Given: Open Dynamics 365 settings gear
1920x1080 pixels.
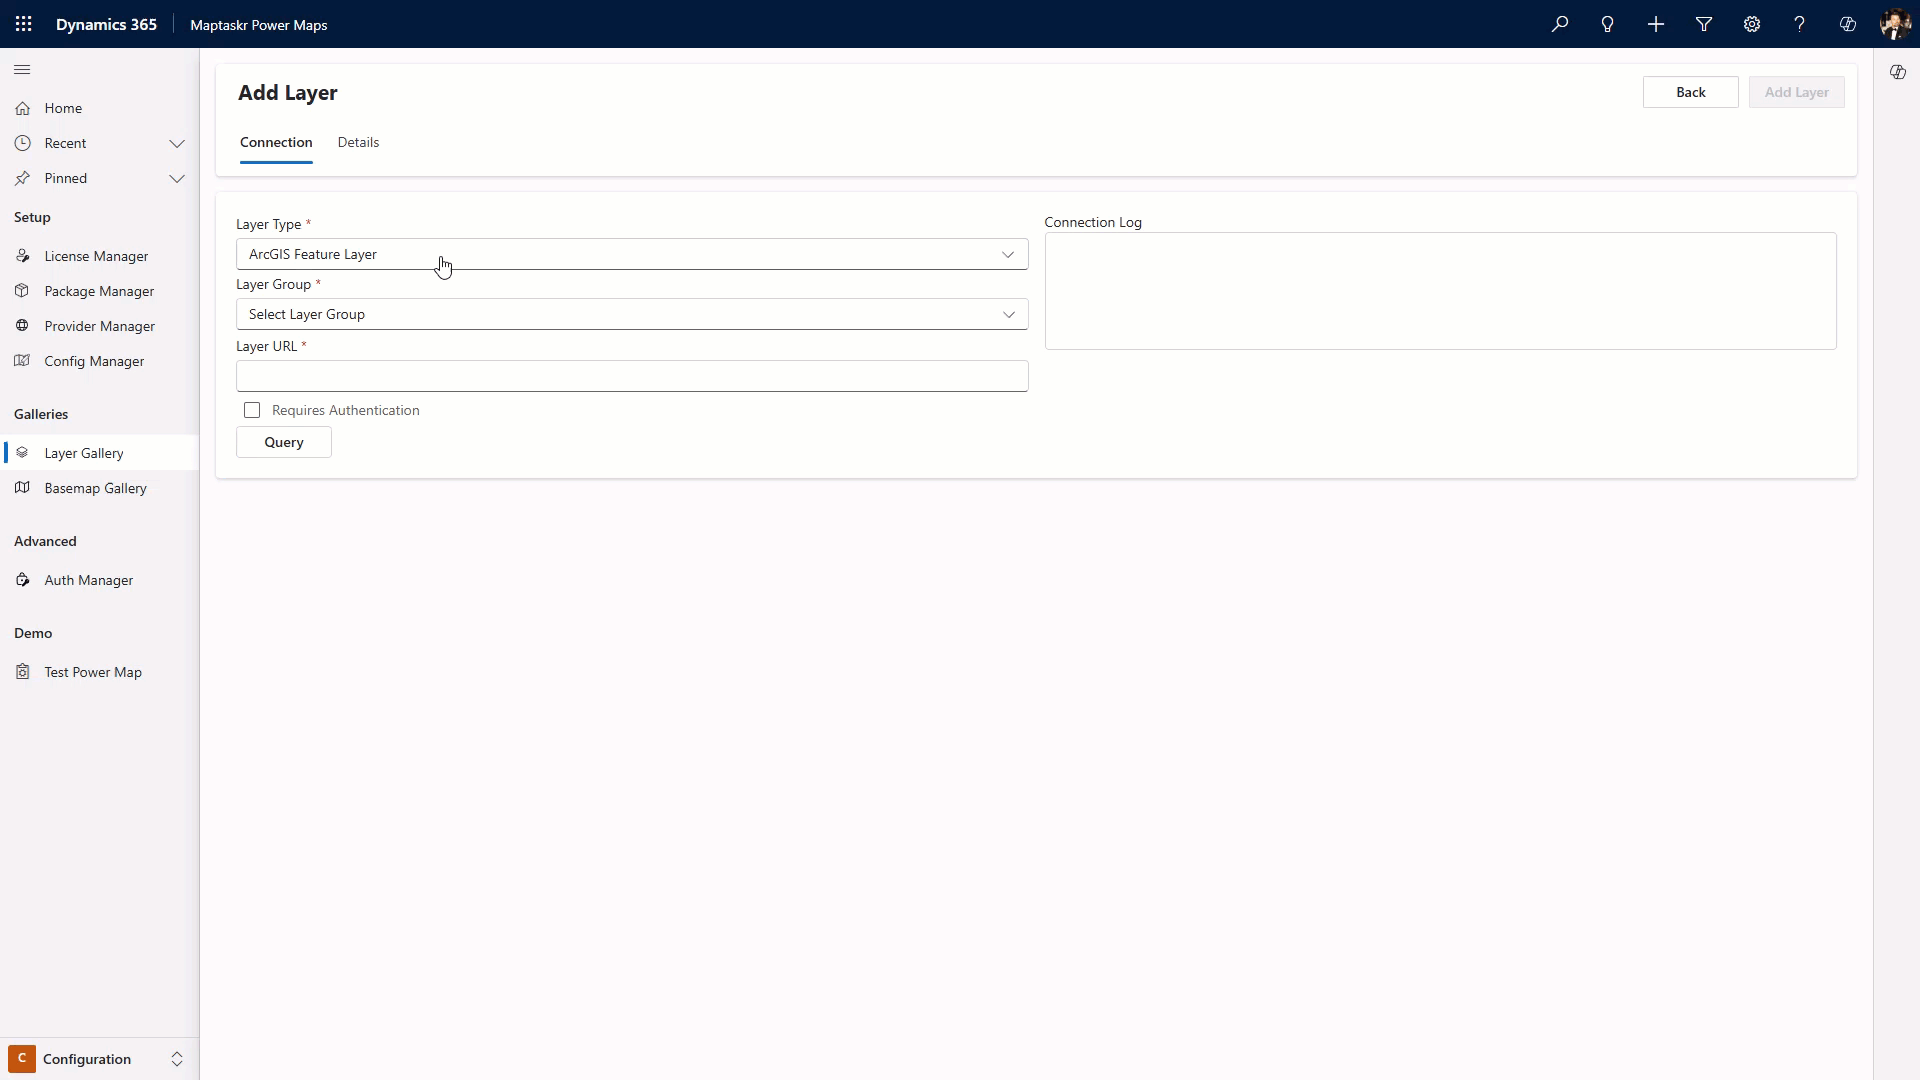Looking at the screenshot, I should pos(1751,24).
